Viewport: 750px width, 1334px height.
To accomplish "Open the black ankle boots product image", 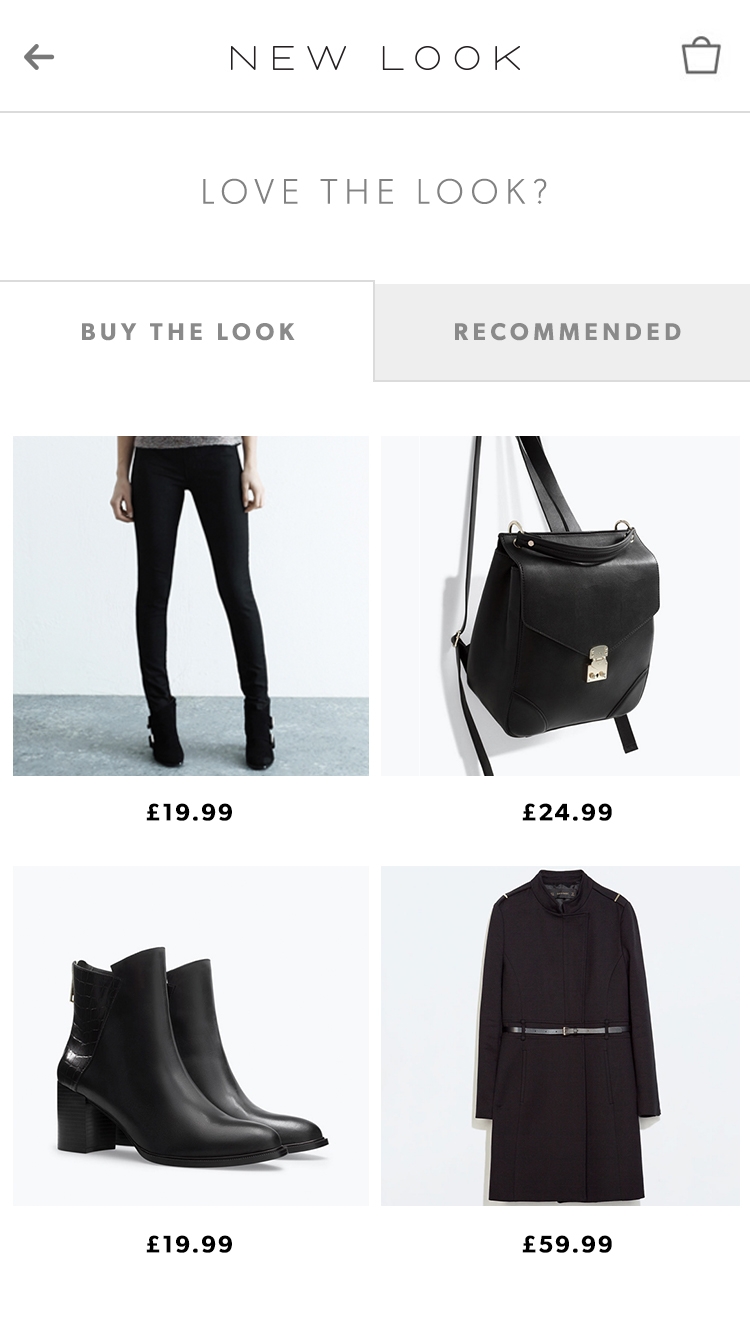I will pyautogui.click(x=191, y=1036).
